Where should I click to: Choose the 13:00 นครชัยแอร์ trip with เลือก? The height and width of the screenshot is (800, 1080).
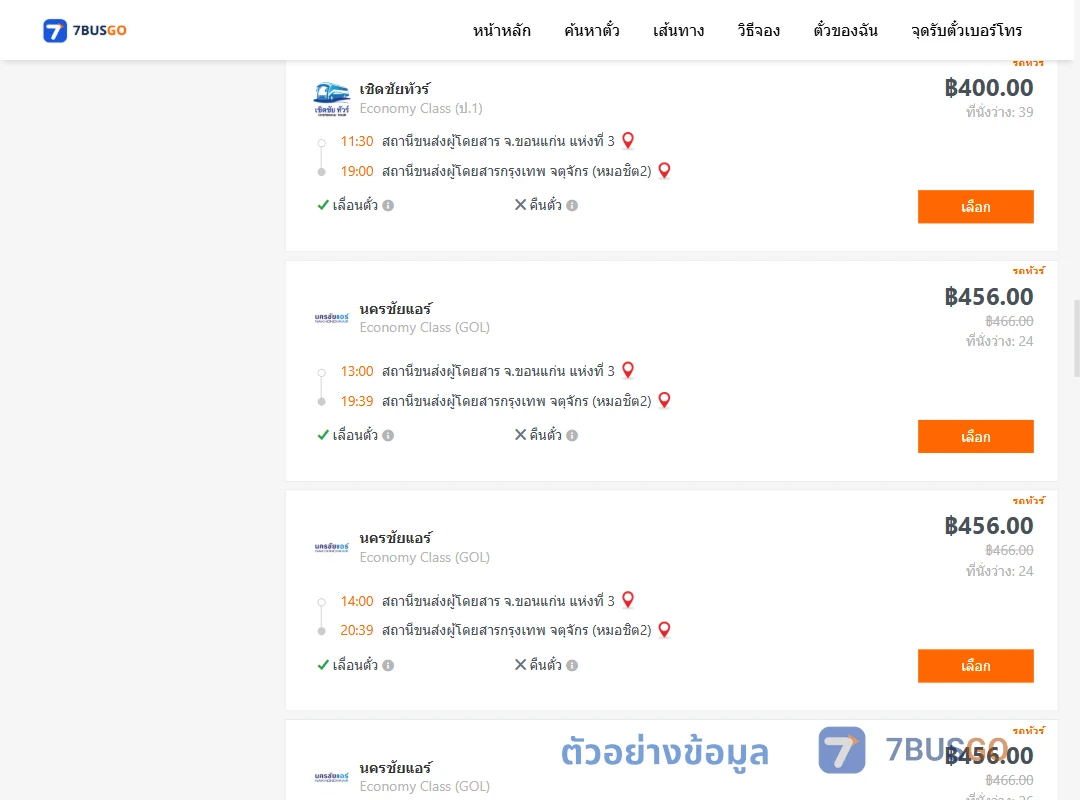[975, 436]
